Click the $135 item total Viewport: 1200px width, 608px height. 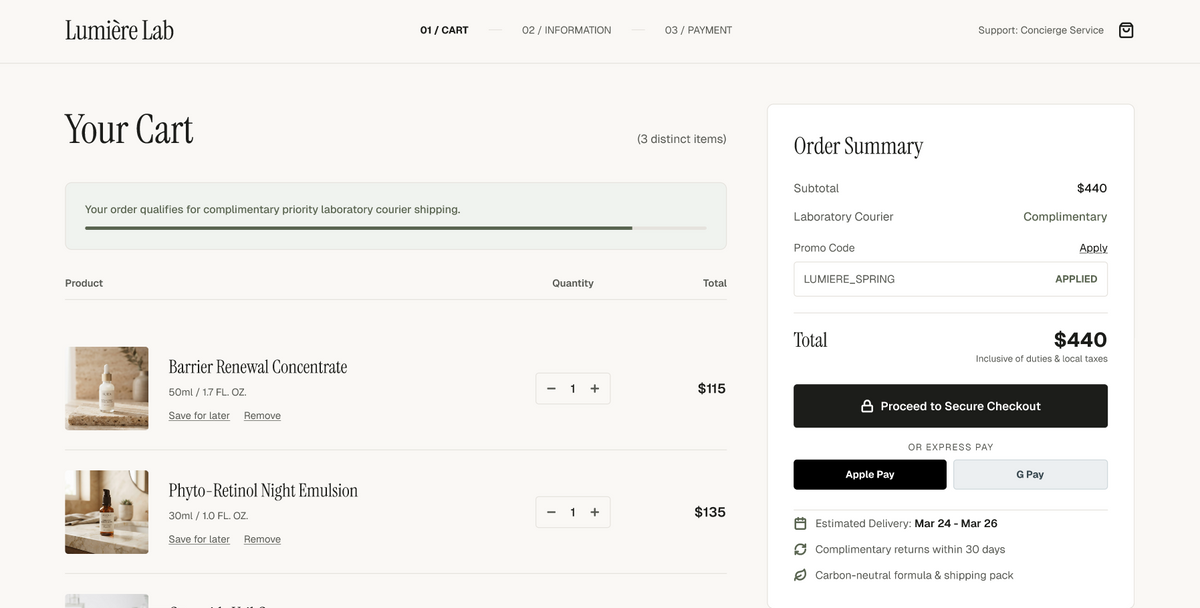click(x=710, y=512)
